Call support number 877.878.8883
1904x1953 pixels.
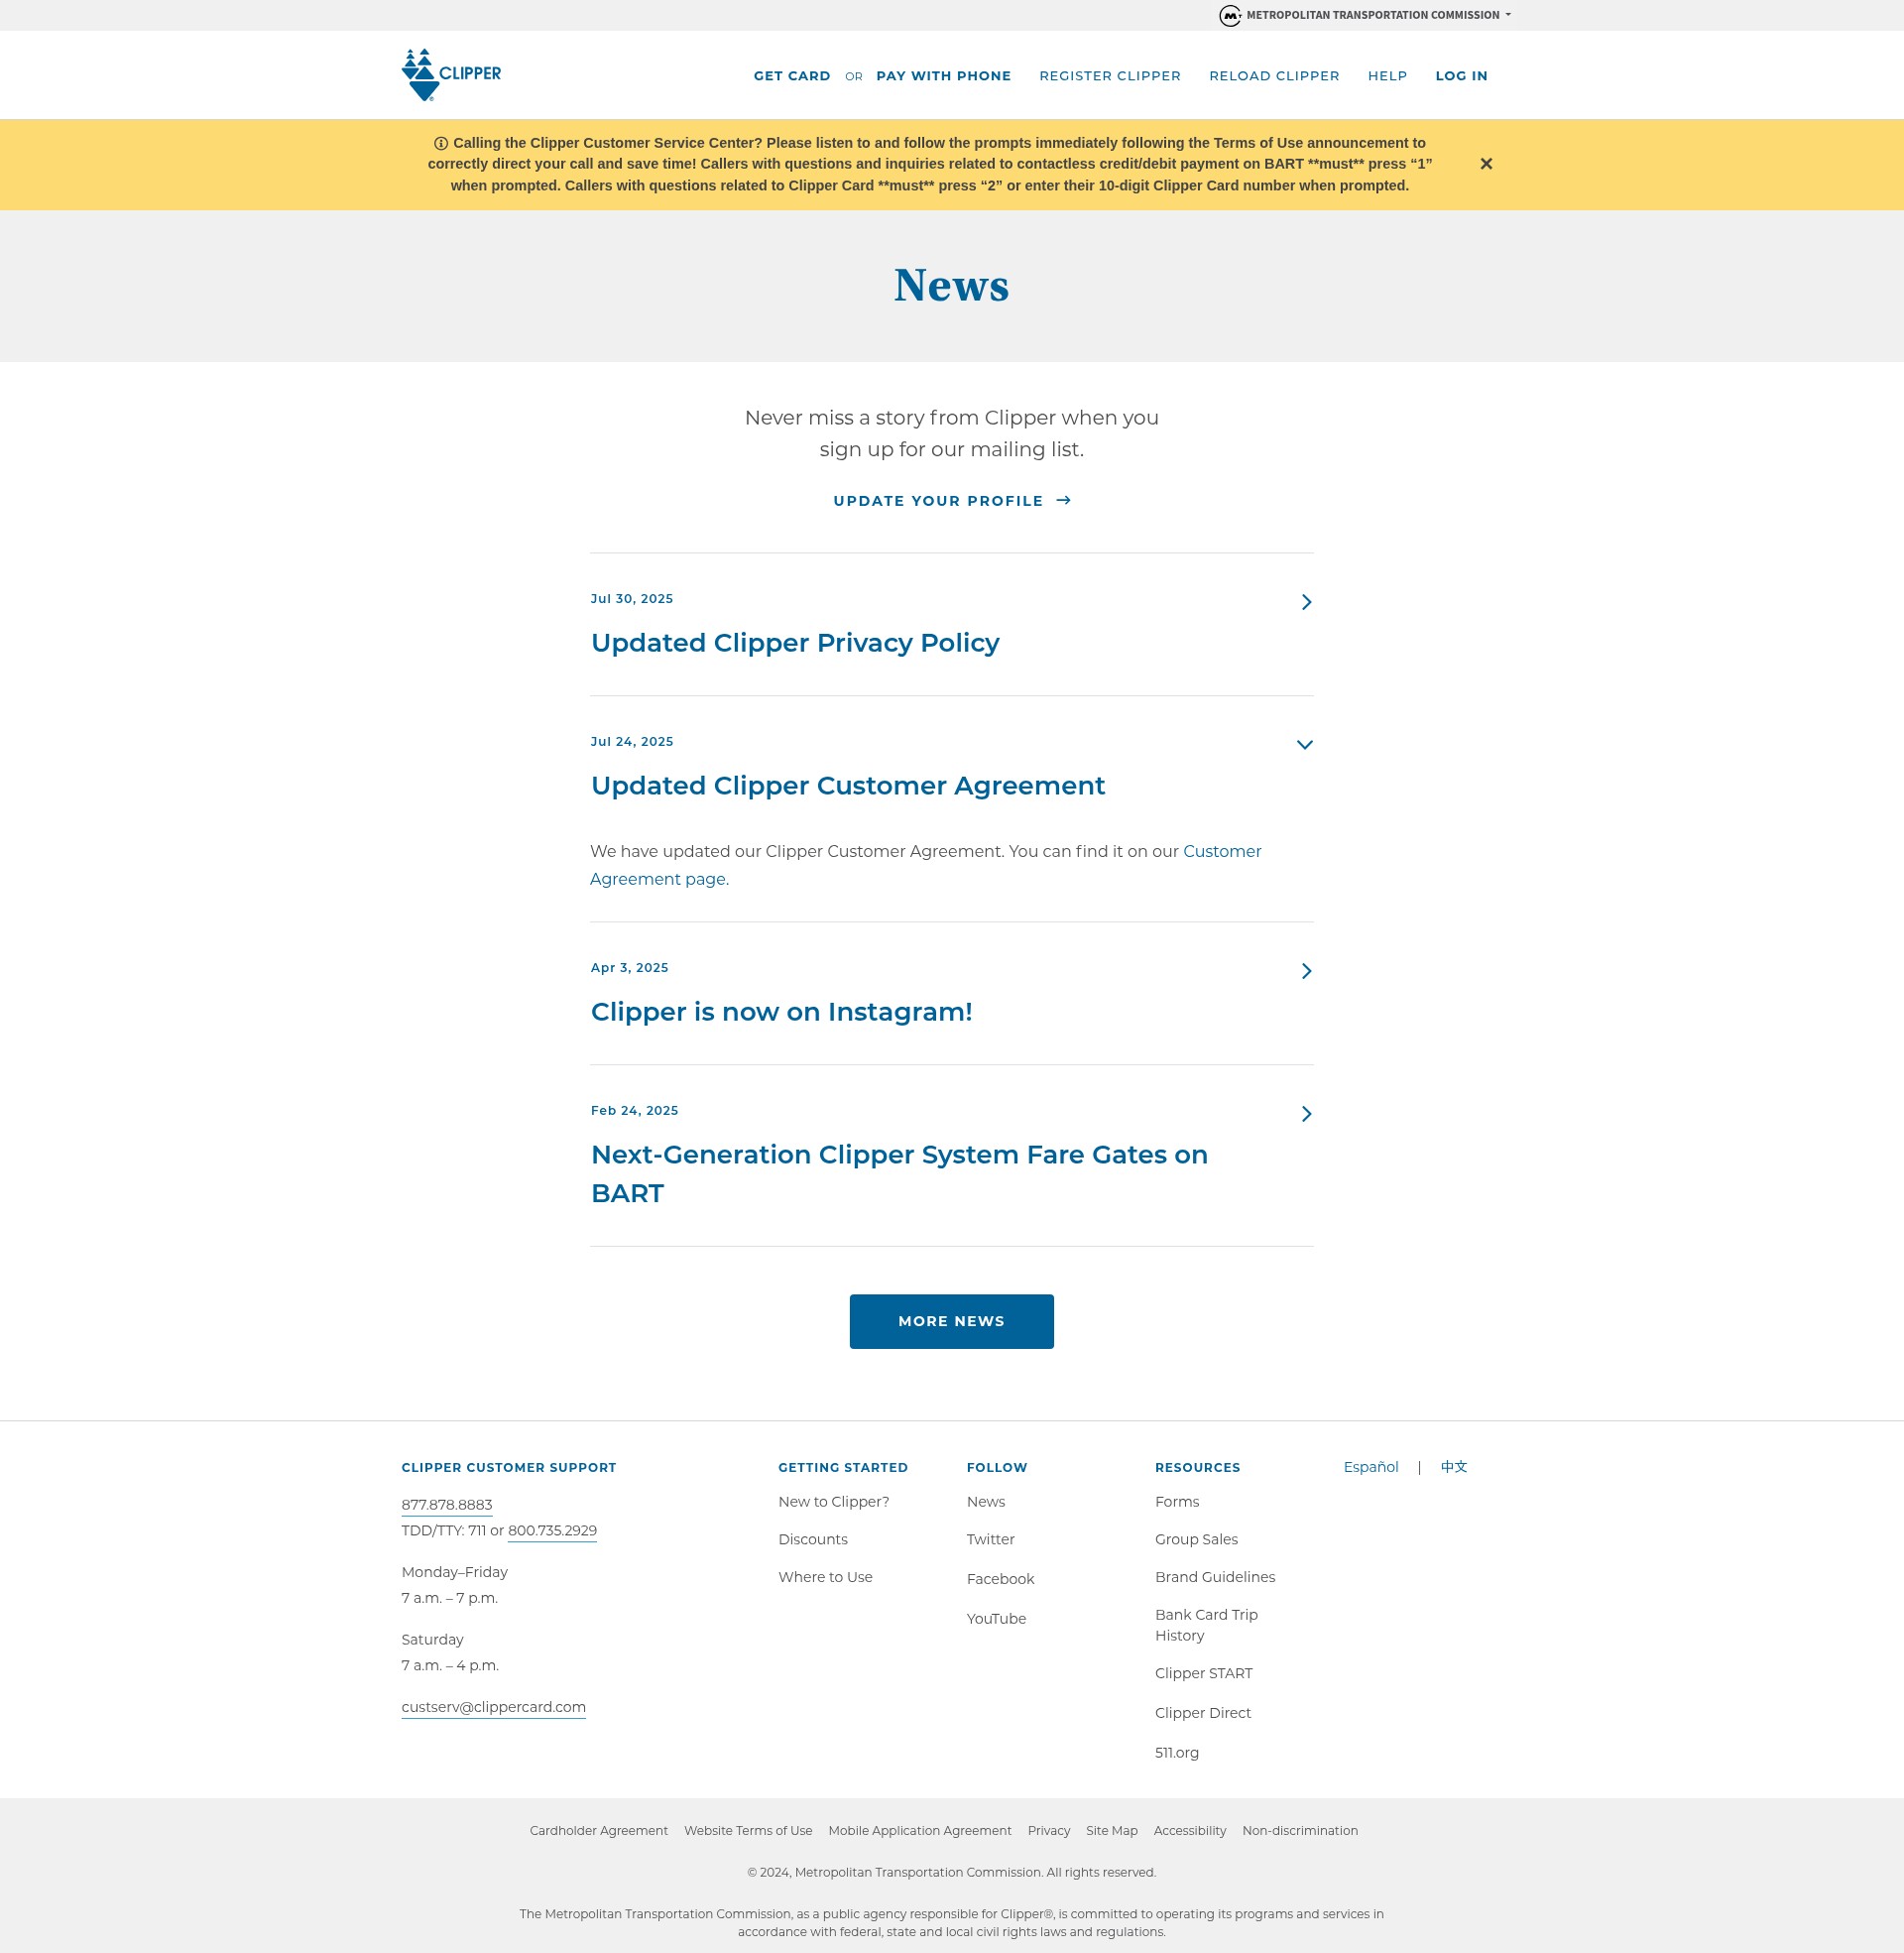click(447, 1505)
